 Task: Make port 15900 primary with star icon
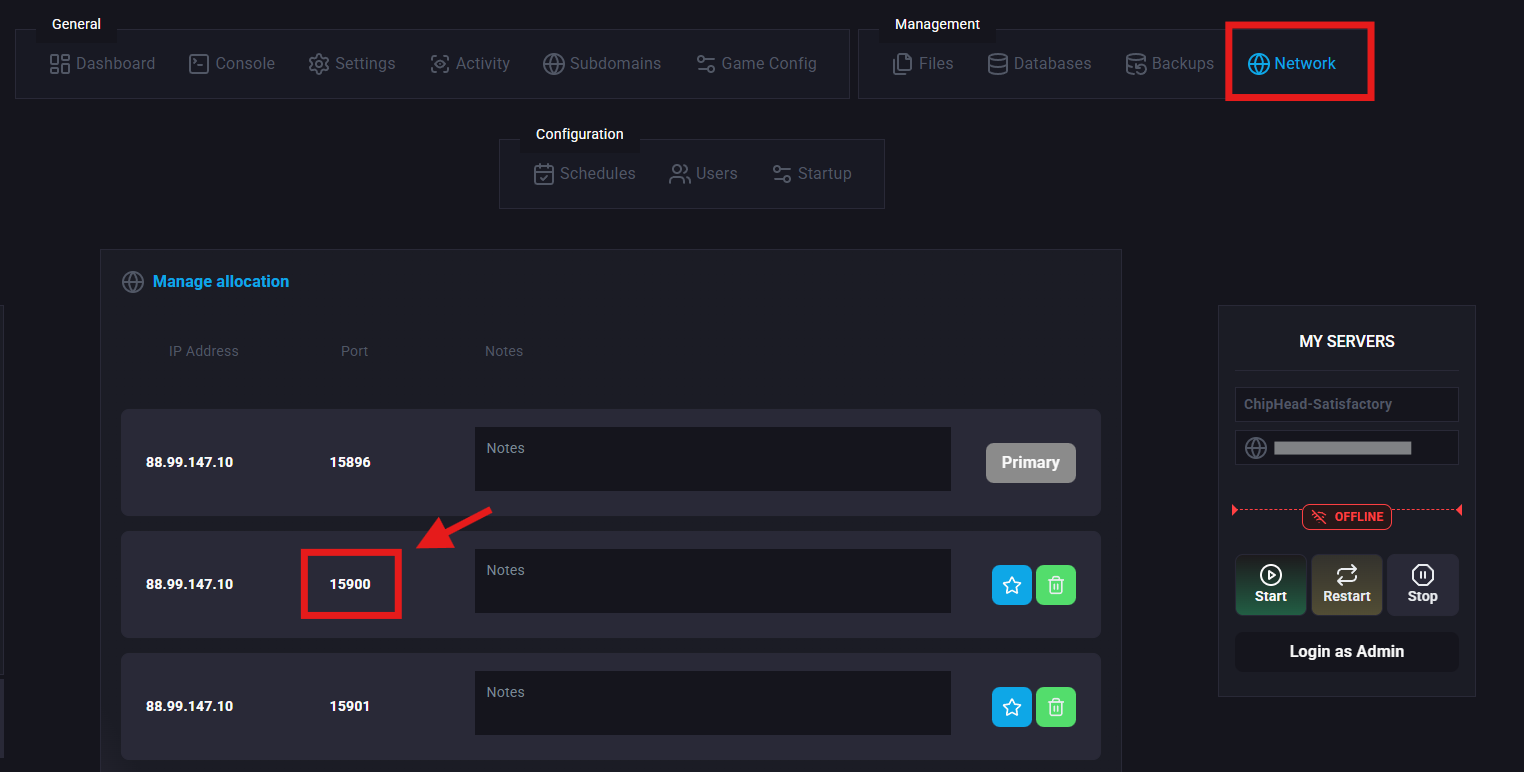[x=1012, y=585]
